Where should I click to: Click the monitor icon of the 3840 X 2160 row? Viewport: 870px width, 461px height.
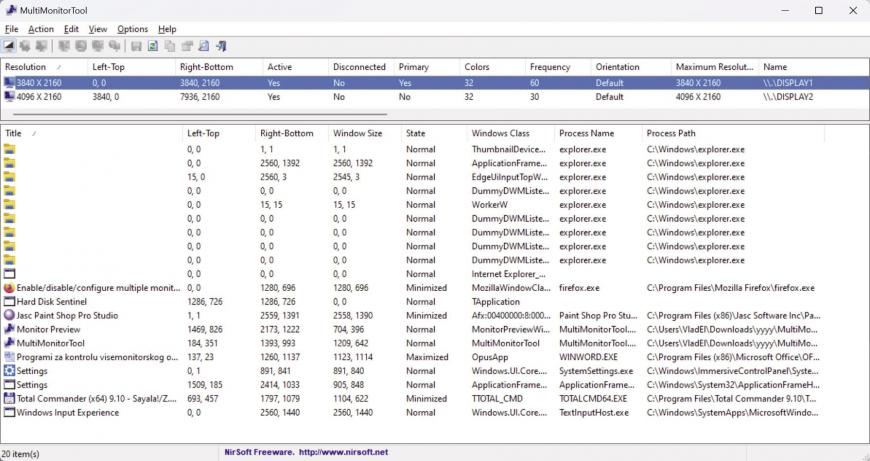point(9,83)
